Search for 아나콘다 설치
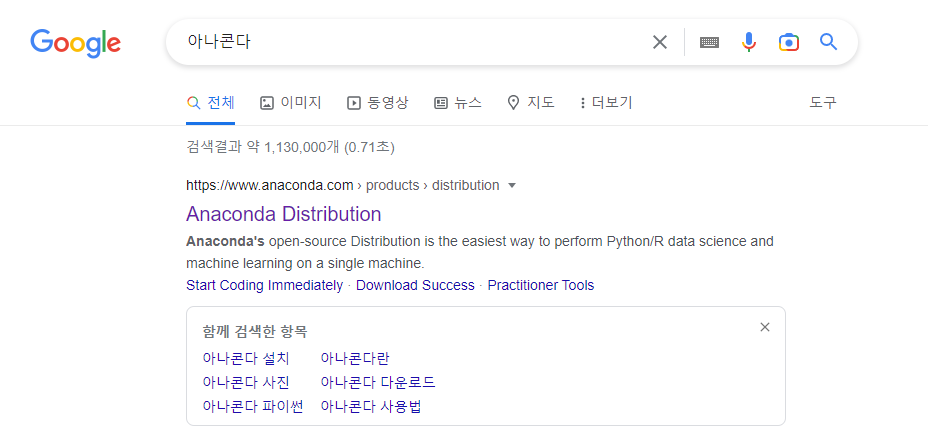This screenshot has height=442, width=928. coord(246,359)
